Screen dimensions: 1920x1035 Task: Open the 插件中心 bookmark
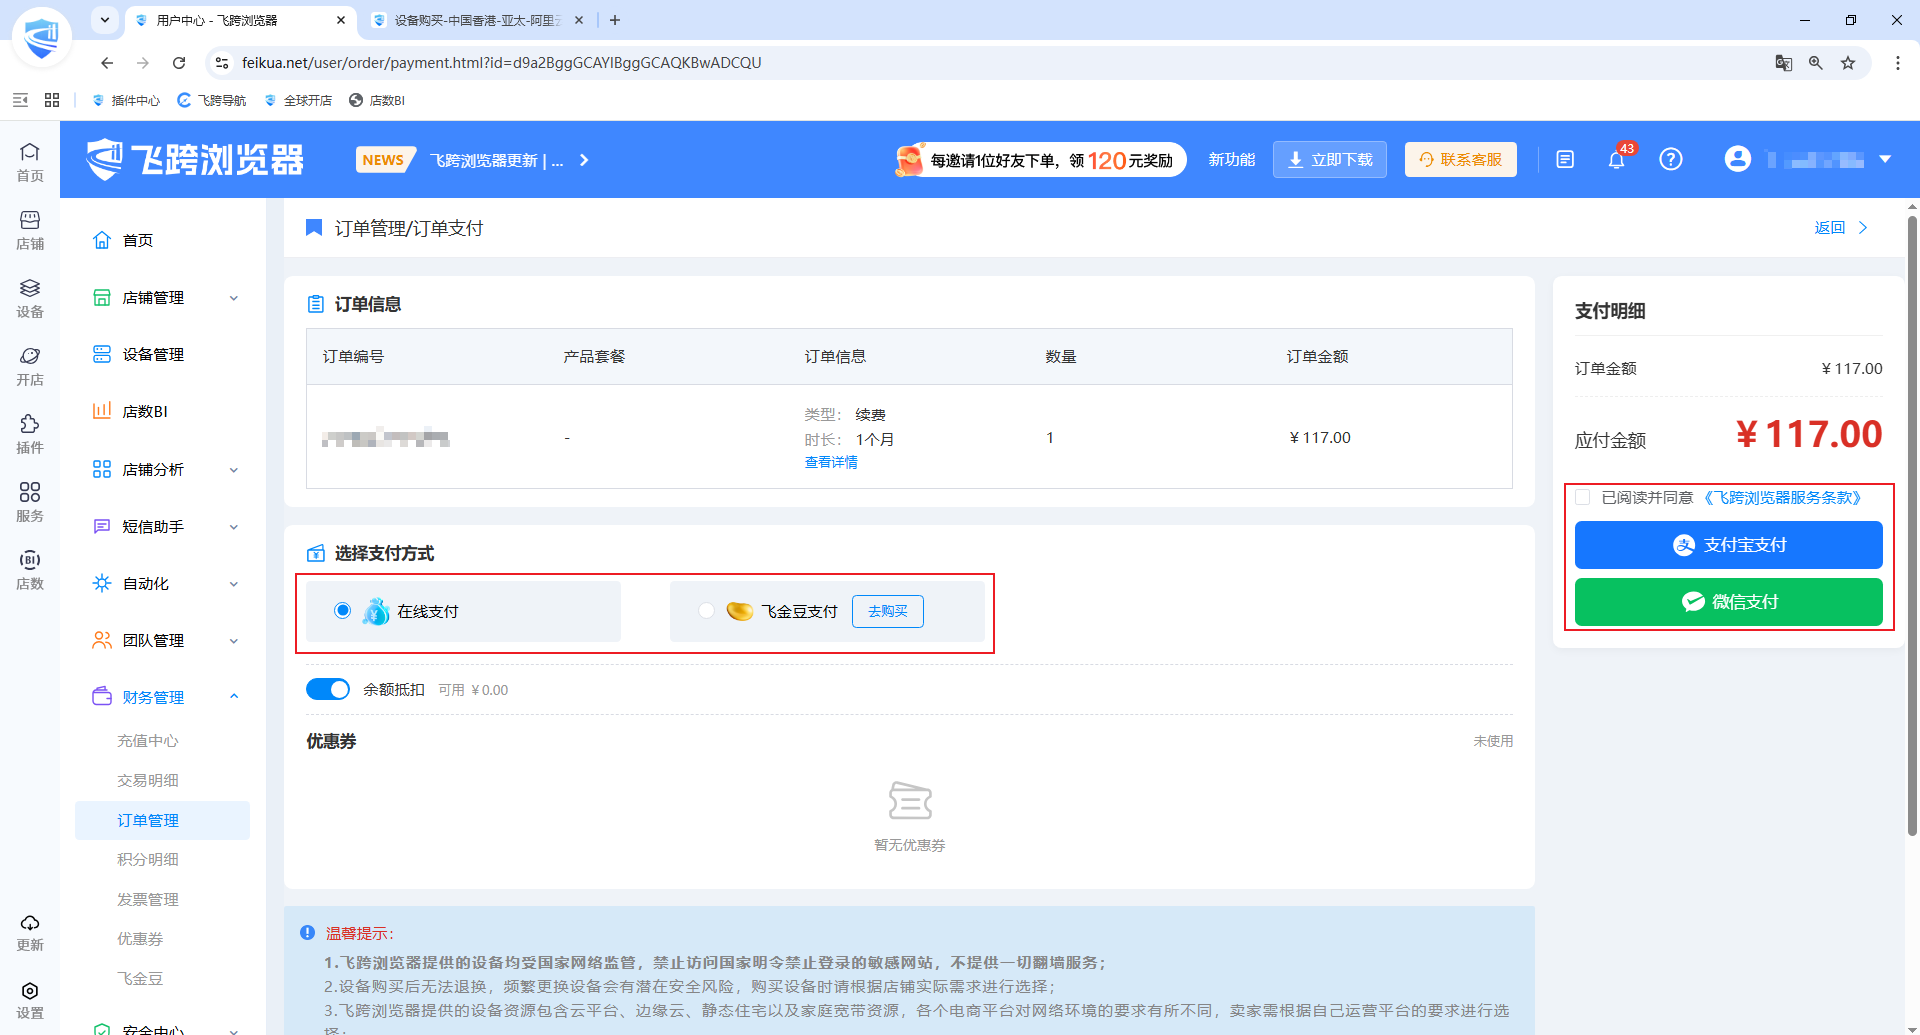(126, 100)
